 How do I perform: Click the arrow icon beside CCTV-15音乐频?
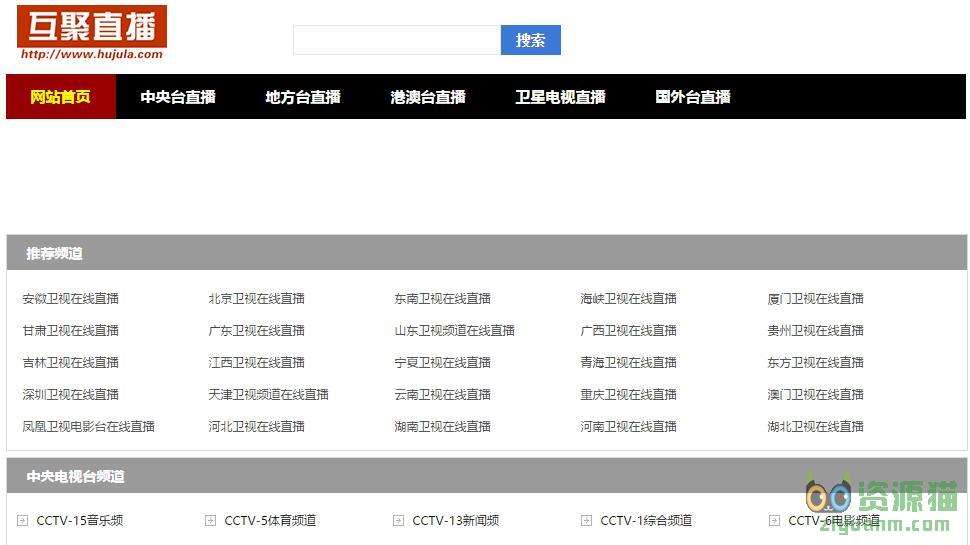click(22, 520)
